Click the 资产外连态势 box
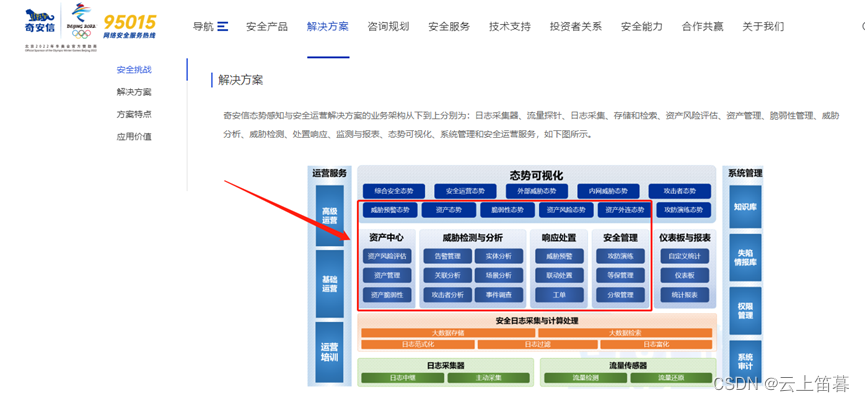 click(x=624, y=210)
